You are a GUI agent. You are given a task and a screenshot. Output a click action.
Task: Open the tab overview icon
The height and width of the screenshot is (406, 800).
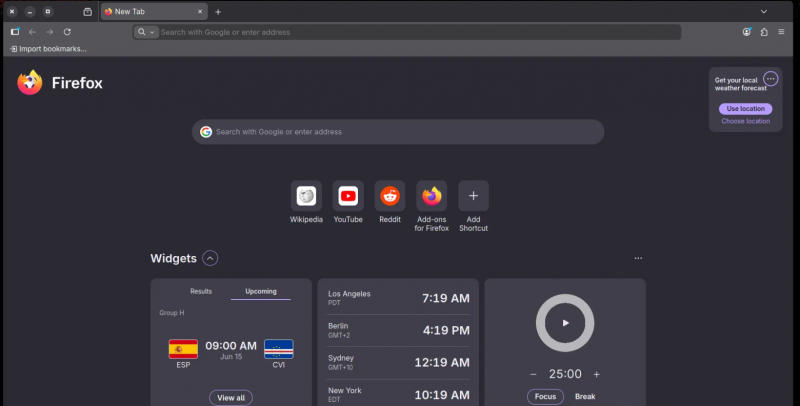(x=88, y=12)
